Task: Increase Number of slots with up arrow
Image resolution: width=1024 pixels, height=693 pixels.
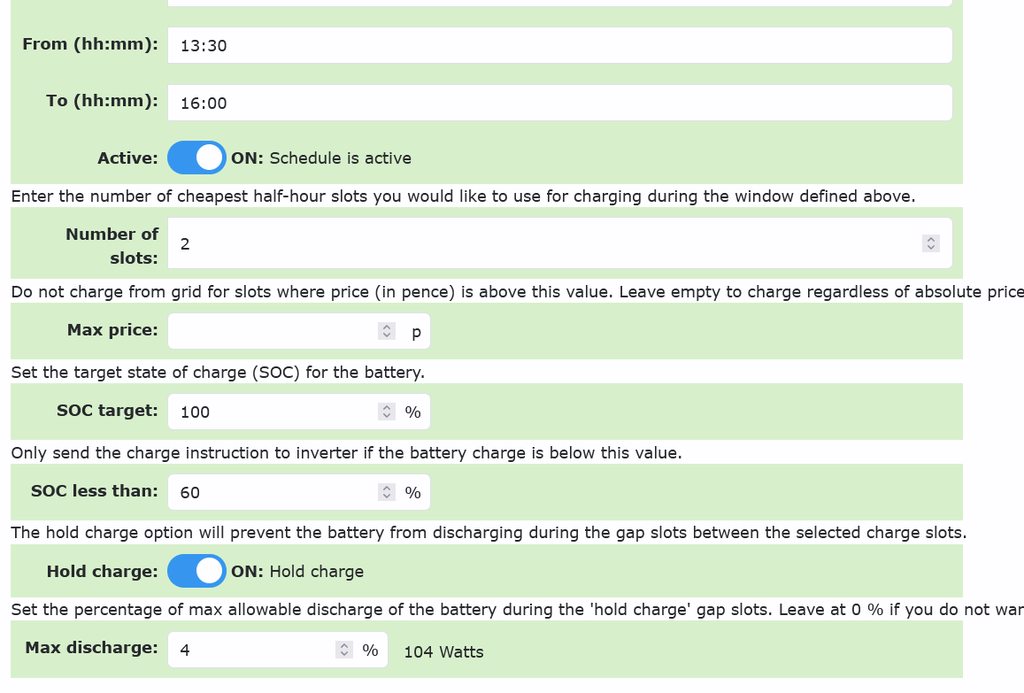Action: (931, 239)
